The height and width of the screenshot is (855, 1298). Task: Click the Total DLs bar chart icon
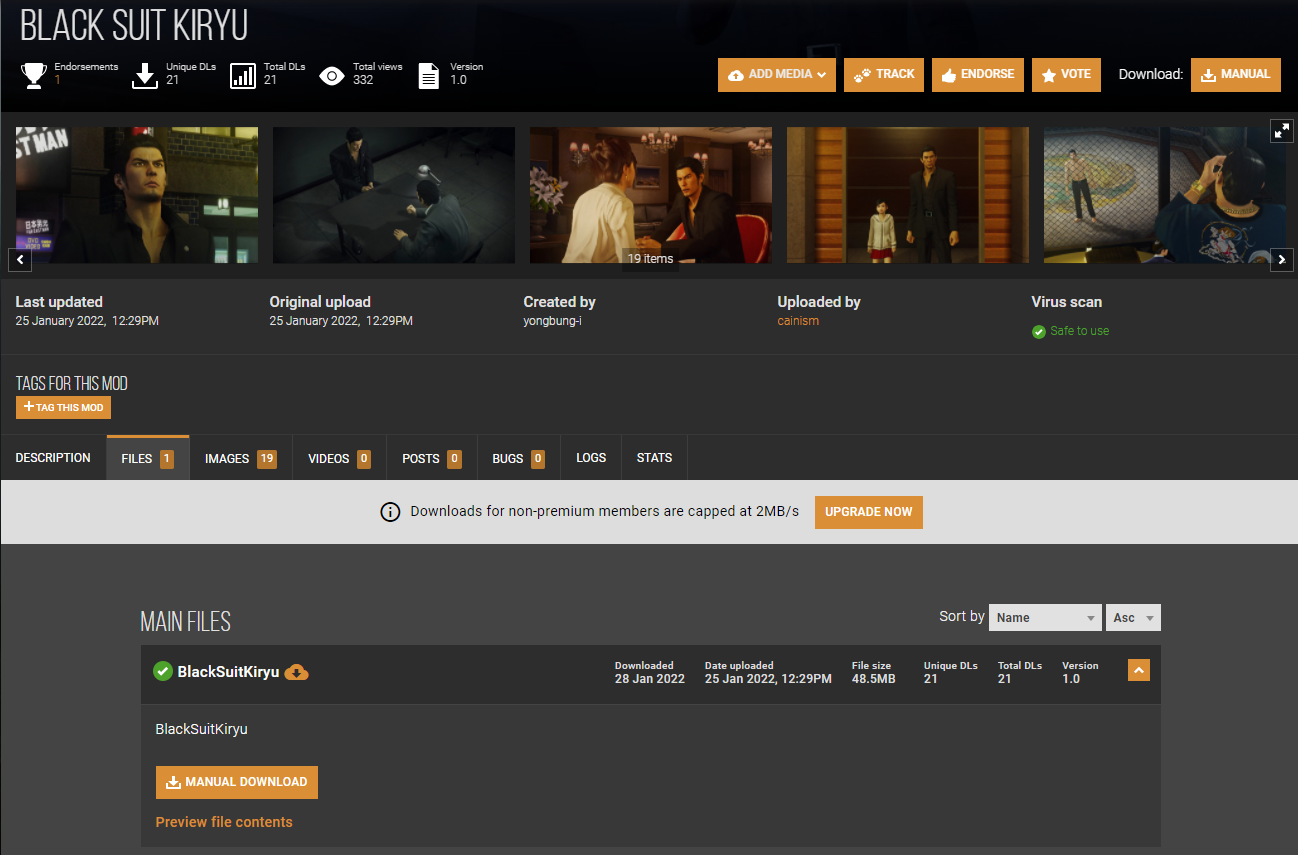click(243, 76)
